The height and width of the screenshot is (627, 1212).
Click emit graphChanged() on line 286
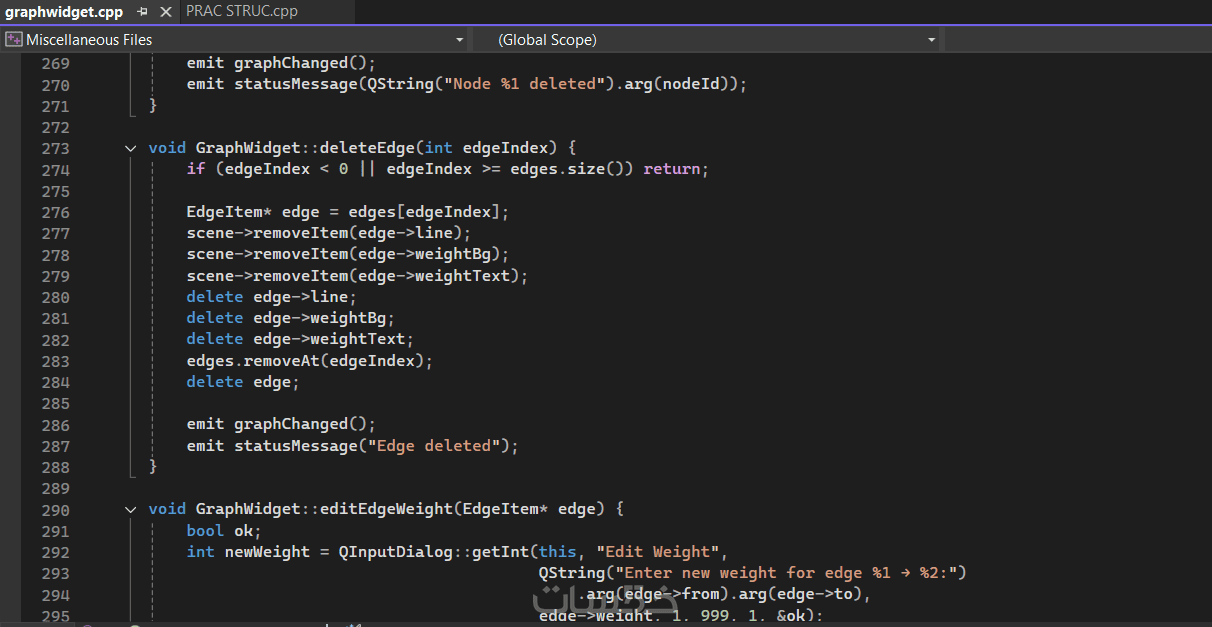pos(281,424)
